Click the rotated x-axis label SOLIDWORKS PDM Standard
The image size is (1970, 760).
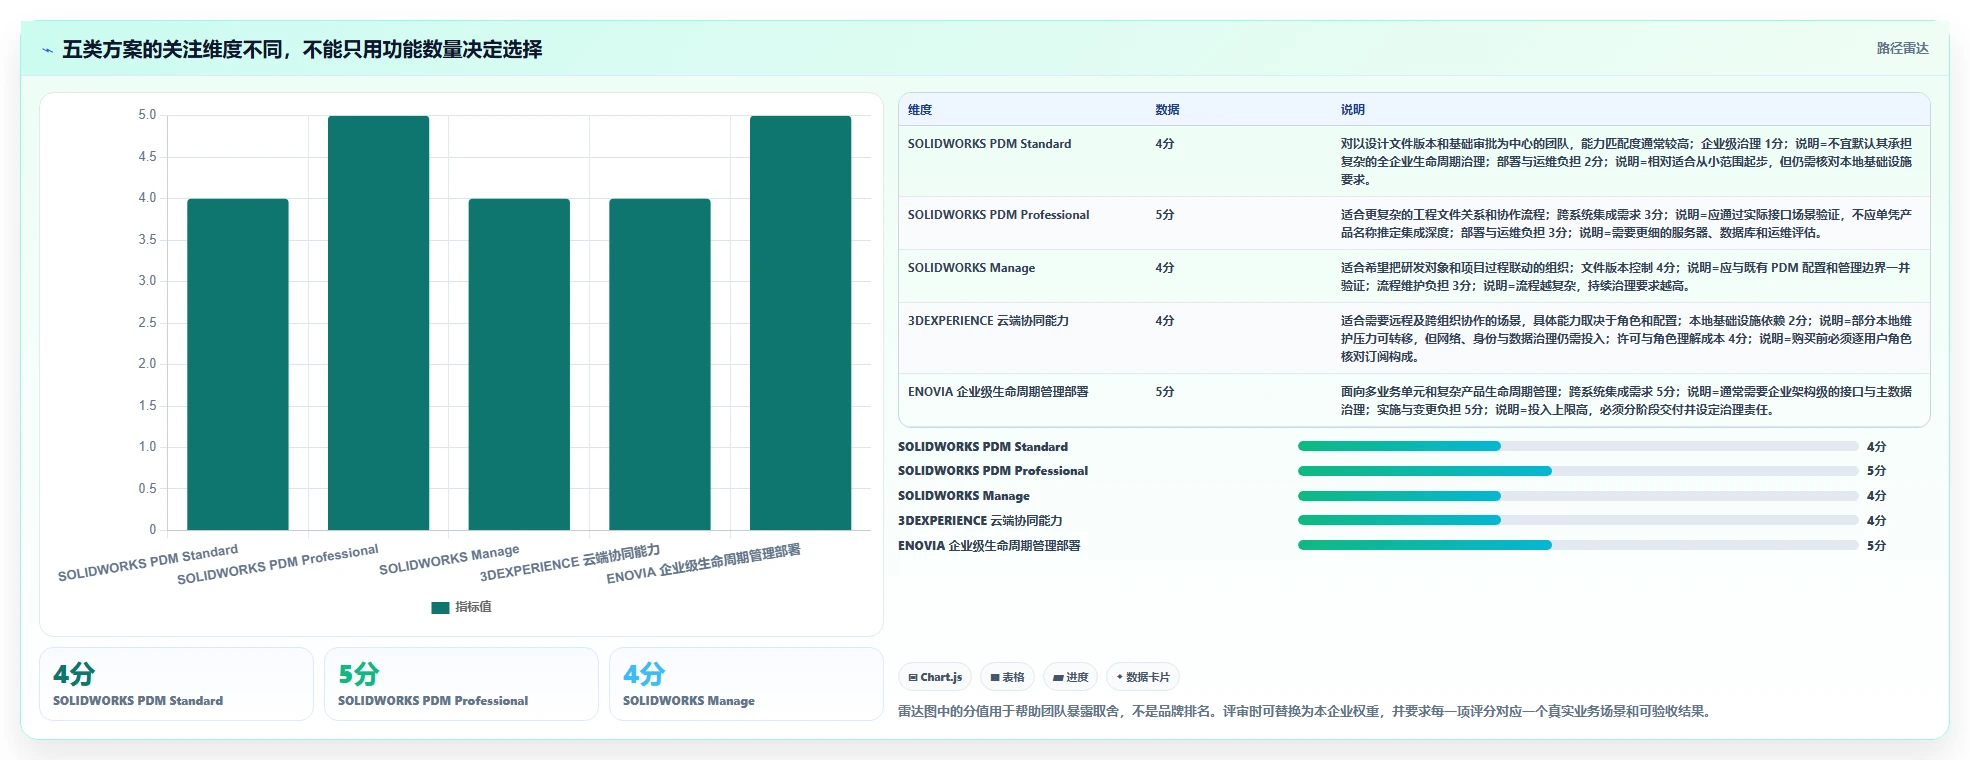[148, 563]
